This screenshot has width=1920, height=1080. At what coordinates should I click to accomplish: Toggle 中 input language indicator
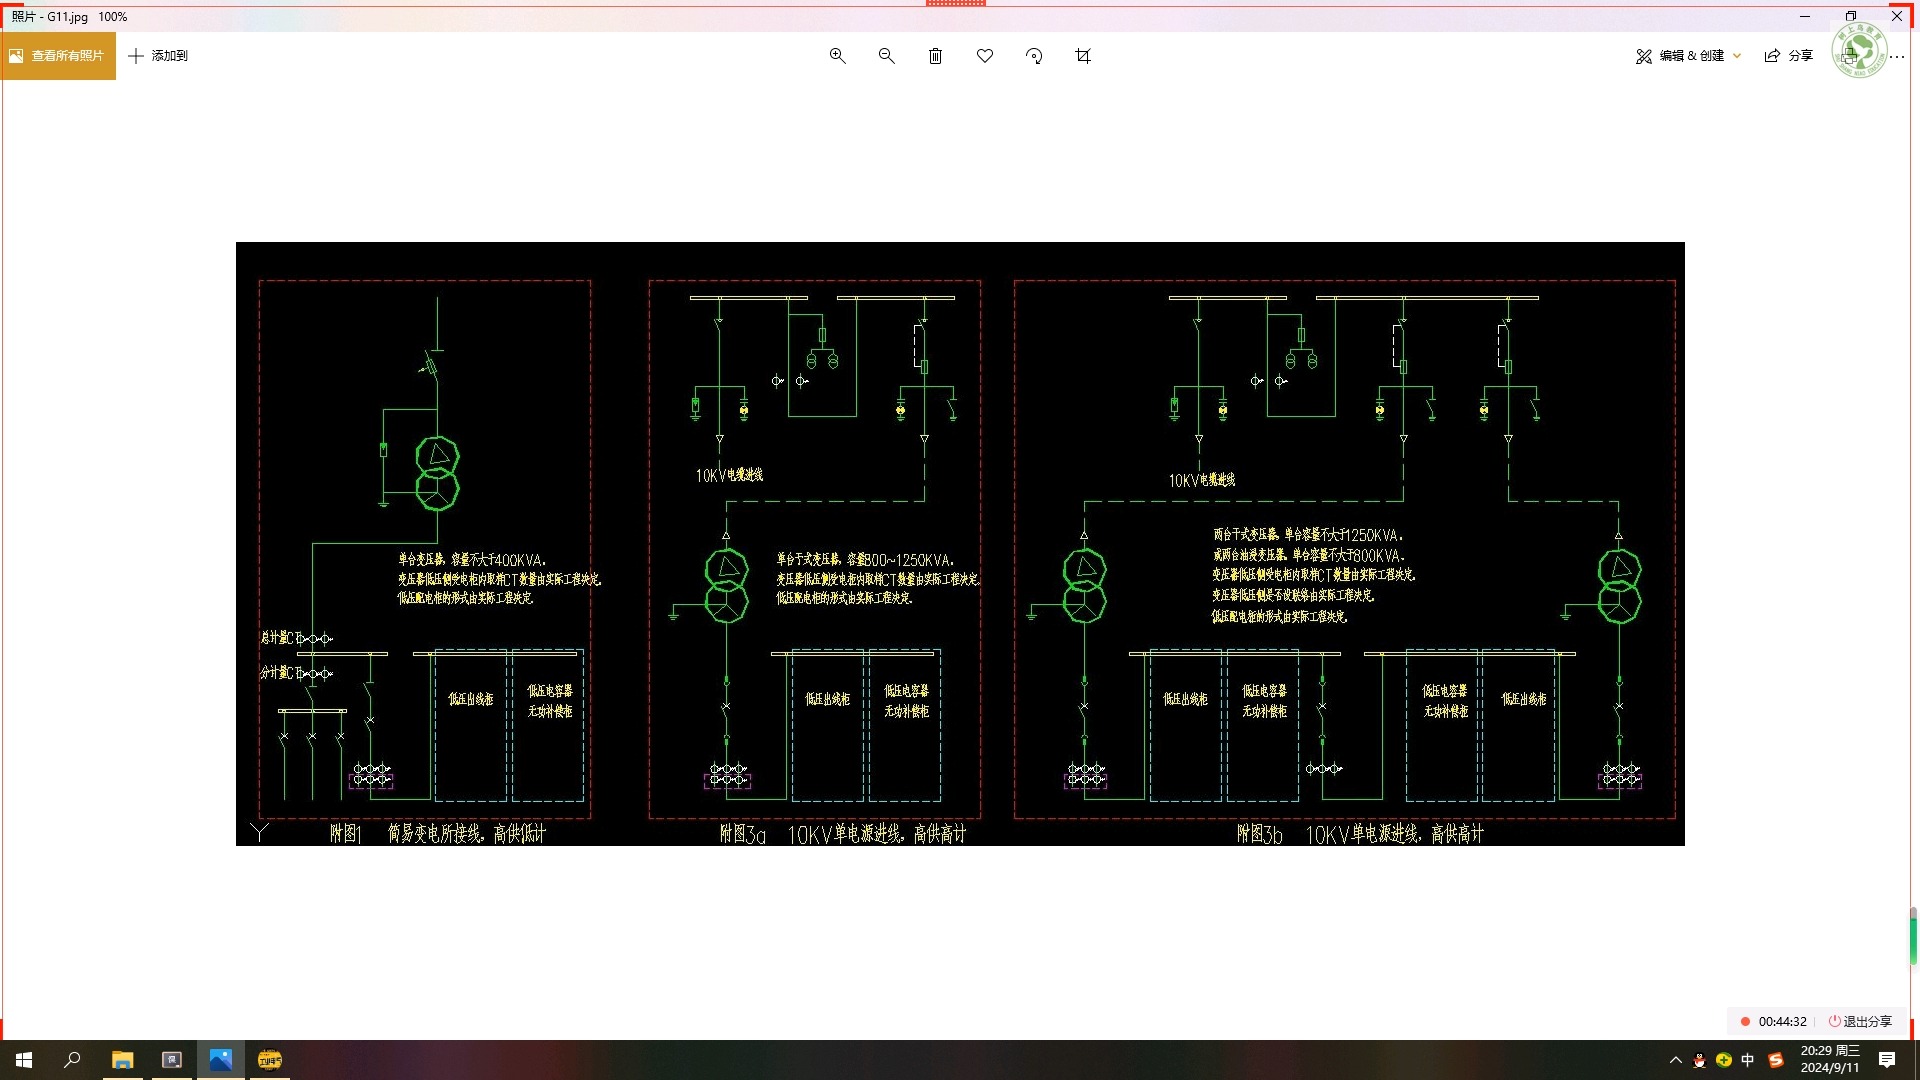tap(1748, 1060)
